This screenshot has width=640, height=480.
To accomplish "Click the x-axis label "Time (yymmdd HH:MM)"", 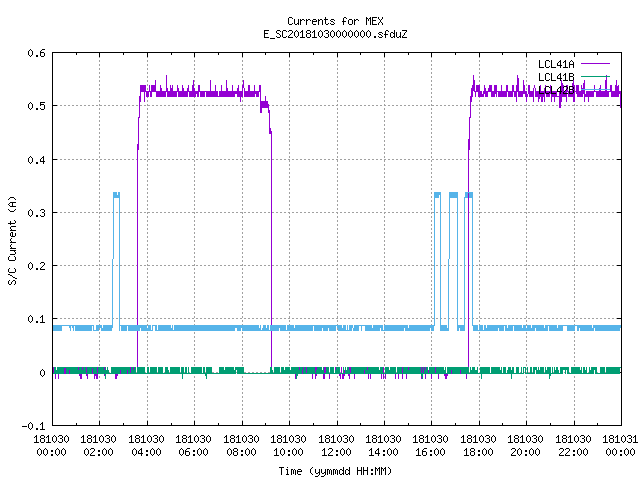I will tap(335, 471).
